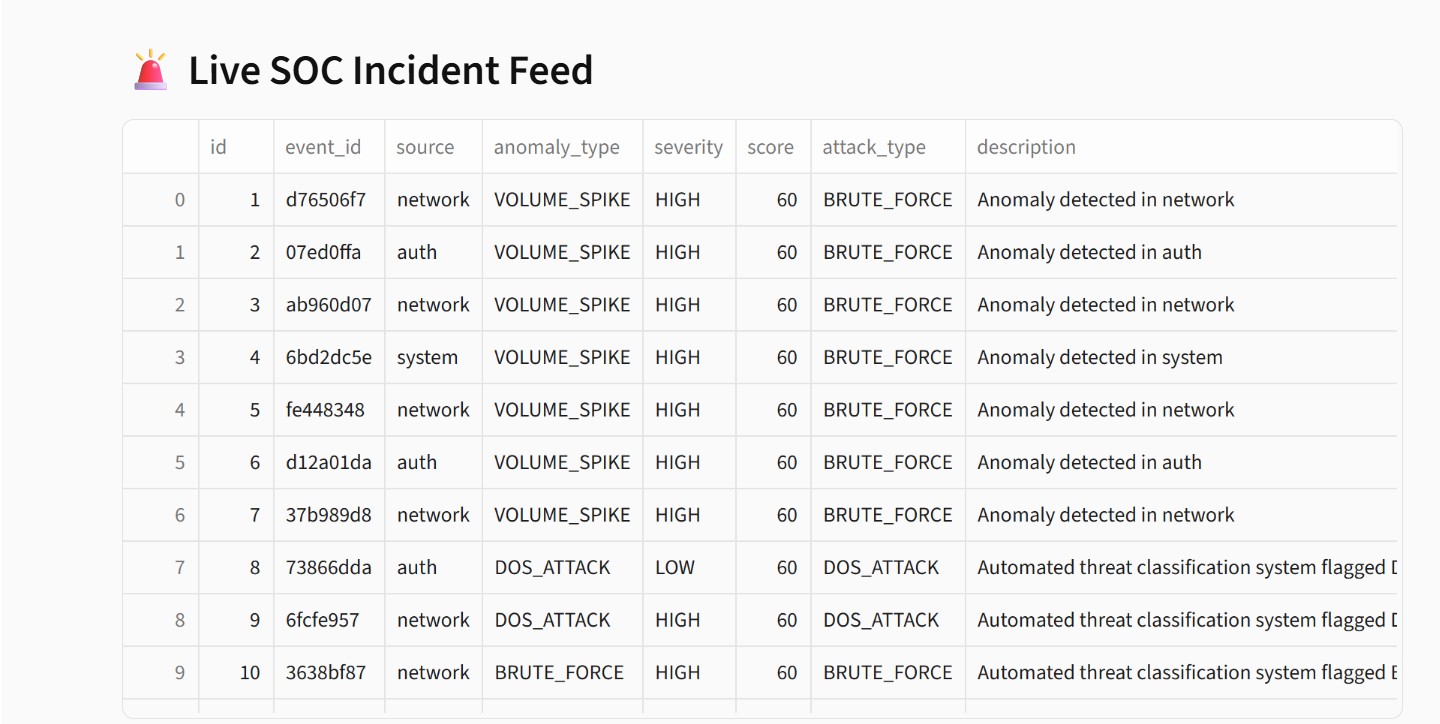Sort table by the id column header
This screenshot has width=1440, height=724.
(x=236, y=147)
